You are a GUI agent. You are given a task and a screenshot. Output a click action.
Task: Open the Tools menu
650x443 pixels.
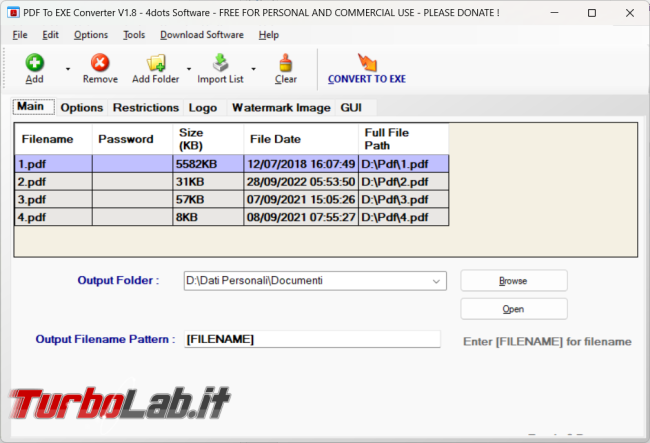[134, 35]
